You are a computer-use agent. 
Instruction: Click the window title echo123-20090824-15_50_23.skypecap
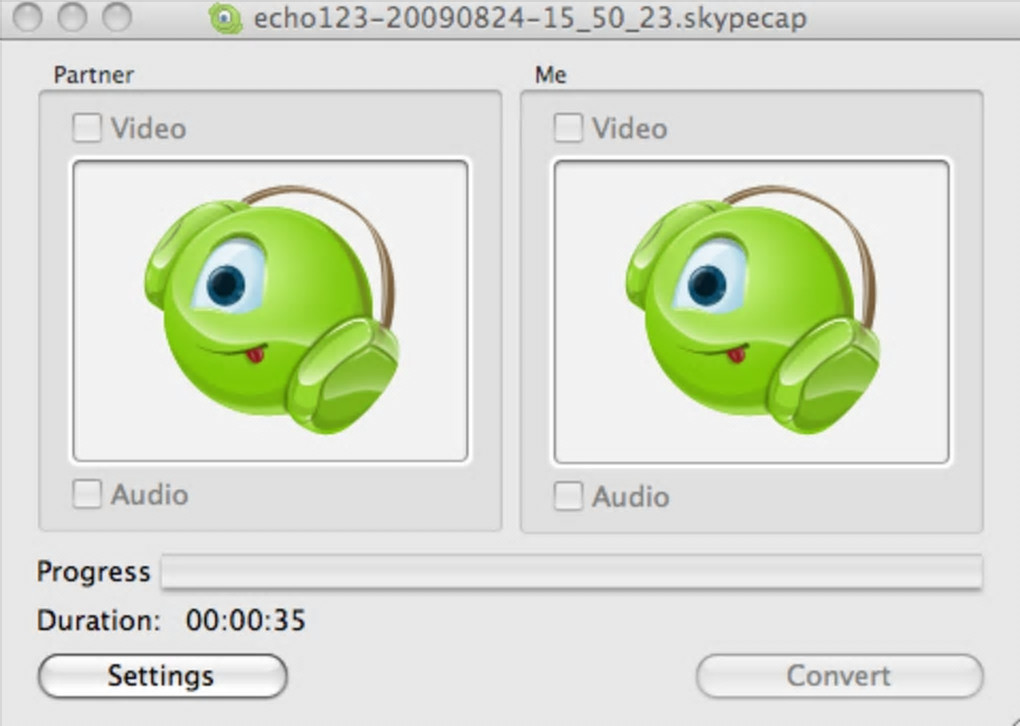[x=530, y=18]
